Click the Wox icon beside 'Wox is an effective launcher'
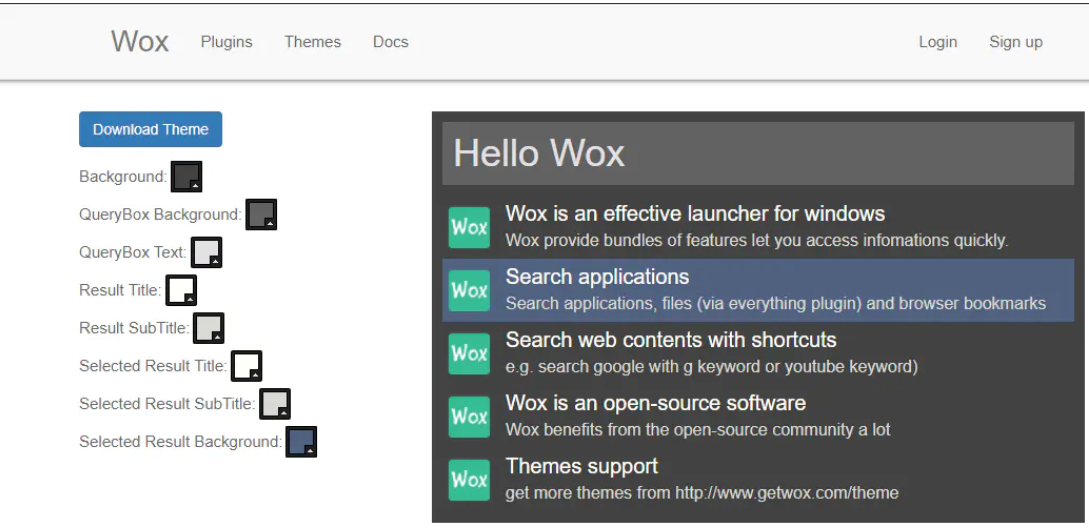 point(469,227)
